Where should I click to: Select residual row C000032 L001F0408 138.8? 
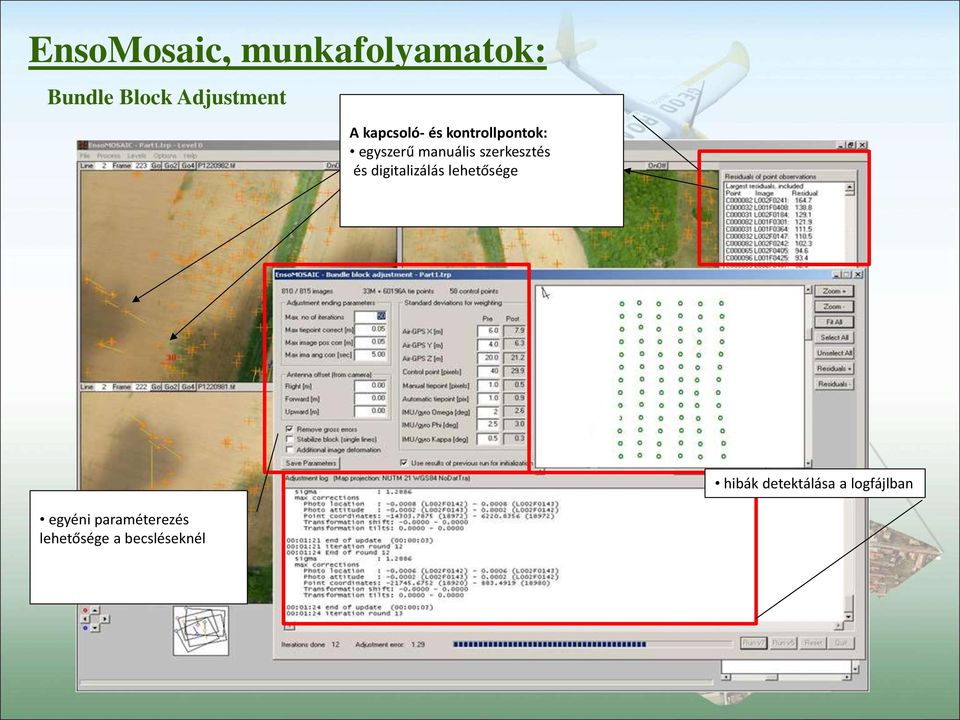click(x=769, y=208)
